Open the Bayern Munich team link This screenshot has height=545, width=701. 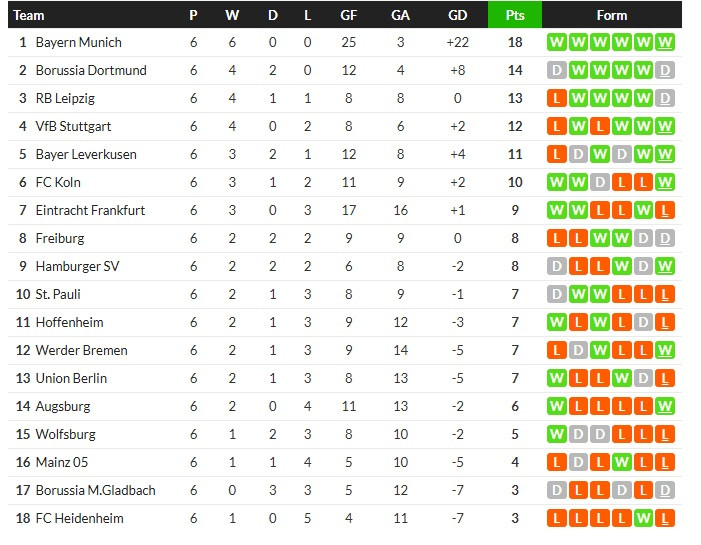click(78, 42)
